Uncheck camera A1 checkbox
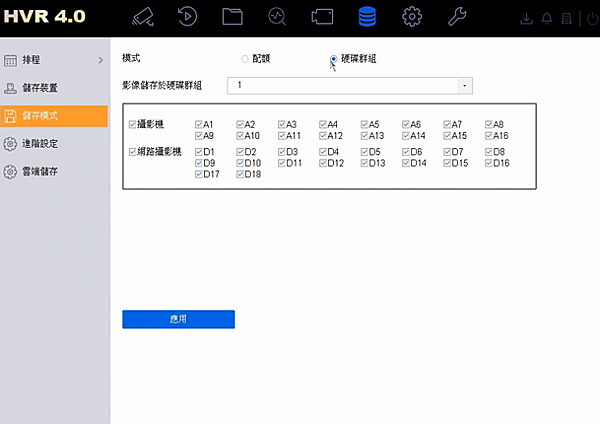600x424 pixels. coord(199,124)
